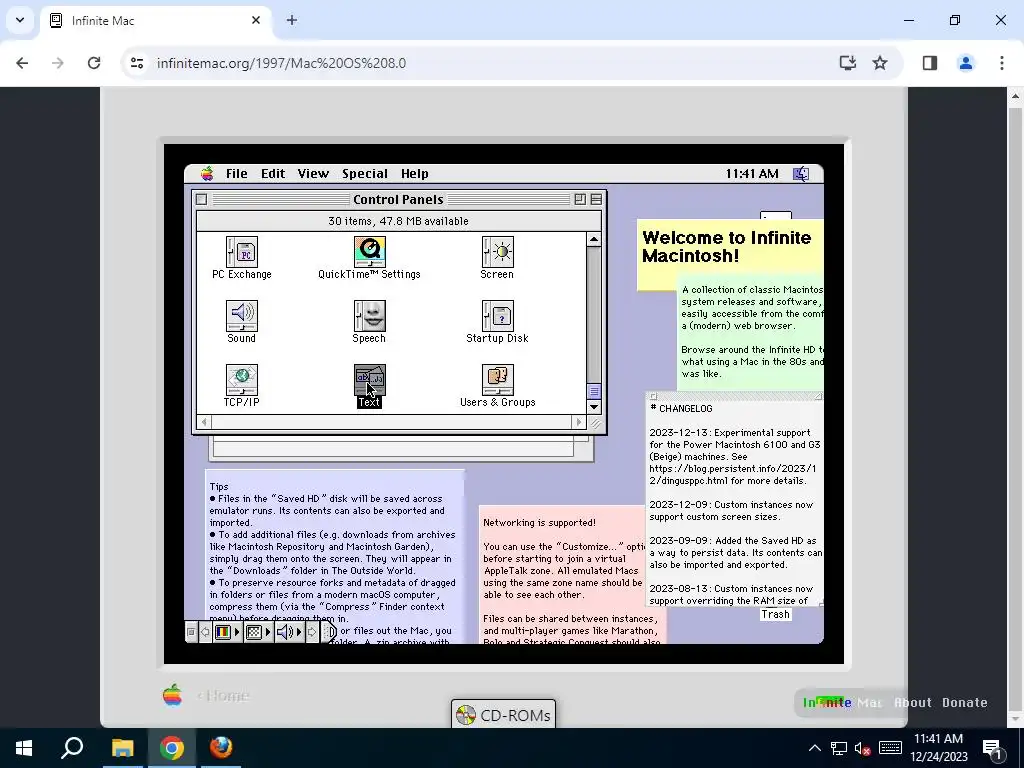Screen dimensions: 1024x768
Task: Open Chrome profile avatar
Action: [x=965, y=63]
